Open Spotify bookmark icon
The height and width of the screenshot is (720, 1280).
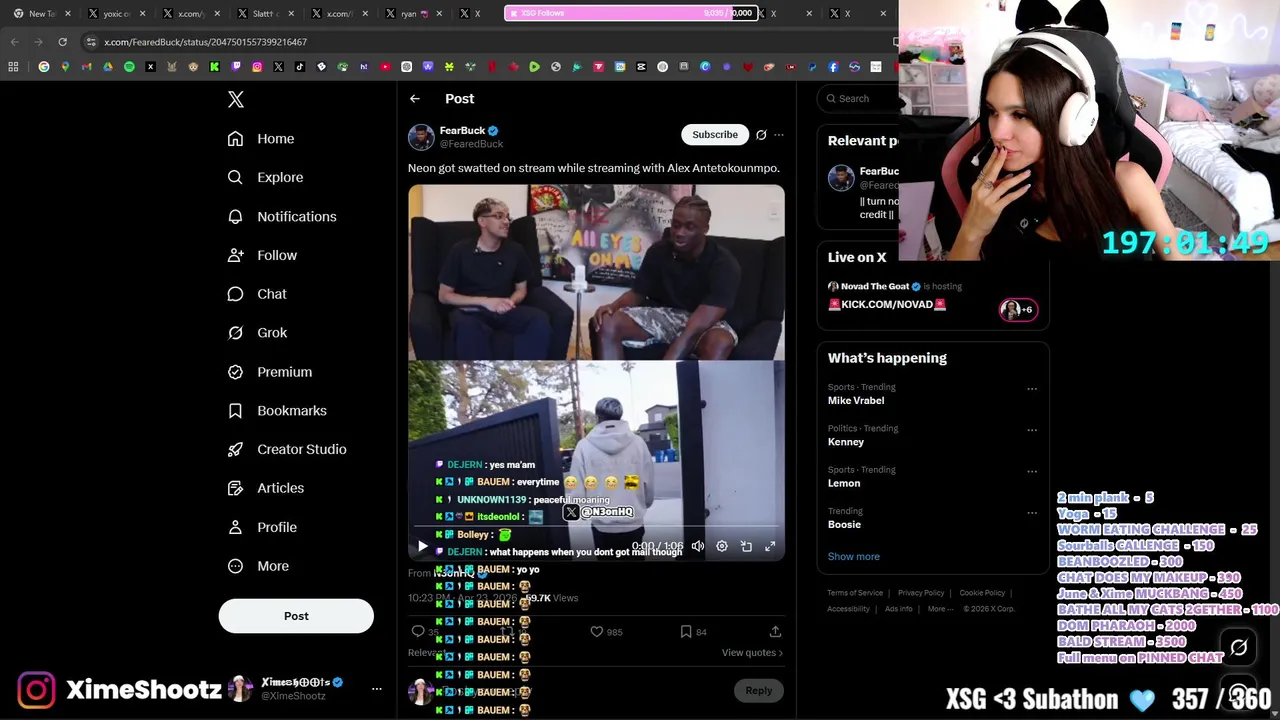click(129, 67)
